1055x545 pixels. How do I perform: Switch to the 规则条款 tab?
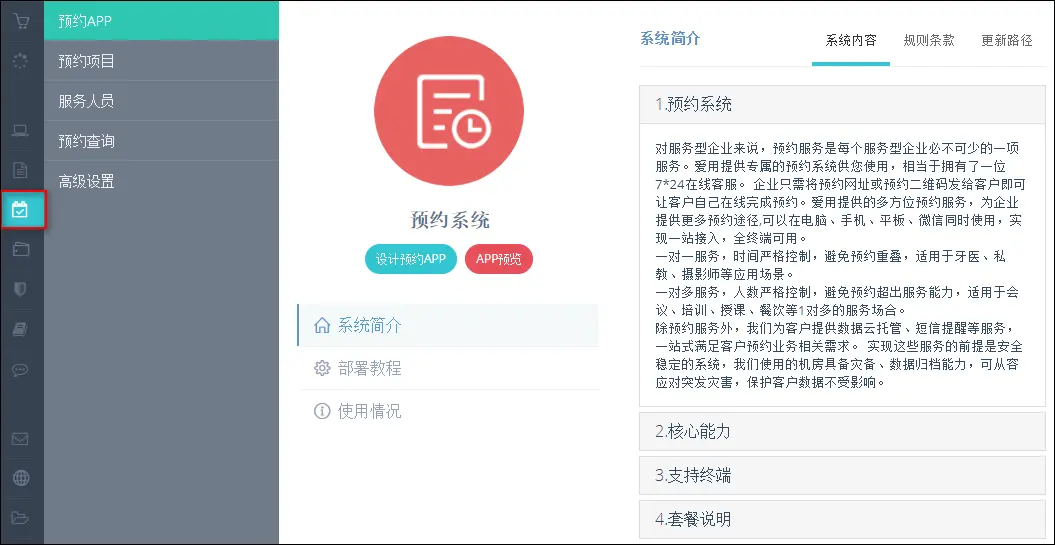[928, 41]
